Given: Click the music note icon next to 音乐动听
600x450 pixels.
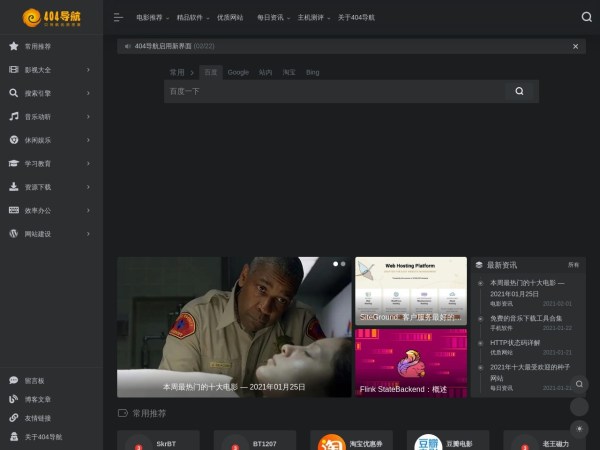Looking at the screenshot, I should point(14,116).
